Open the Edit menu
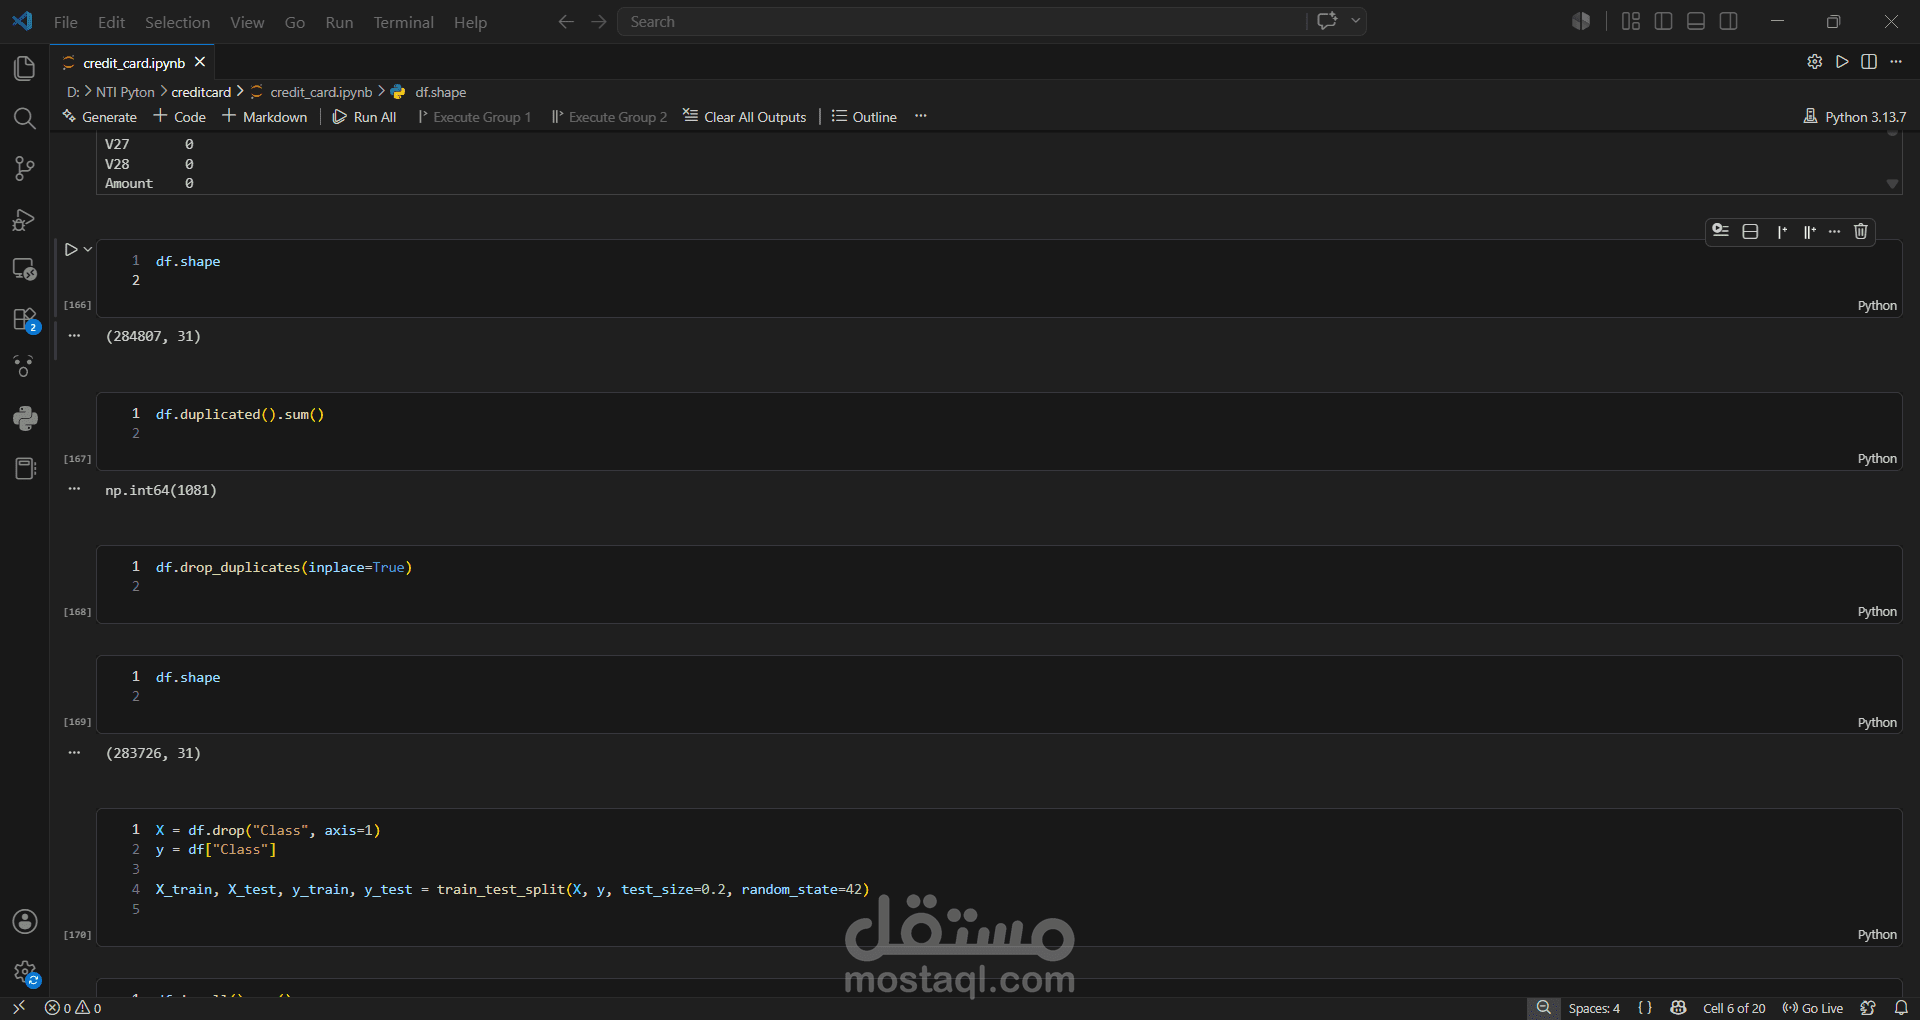The image size is (1920, 1020). [x=112, y=22]
